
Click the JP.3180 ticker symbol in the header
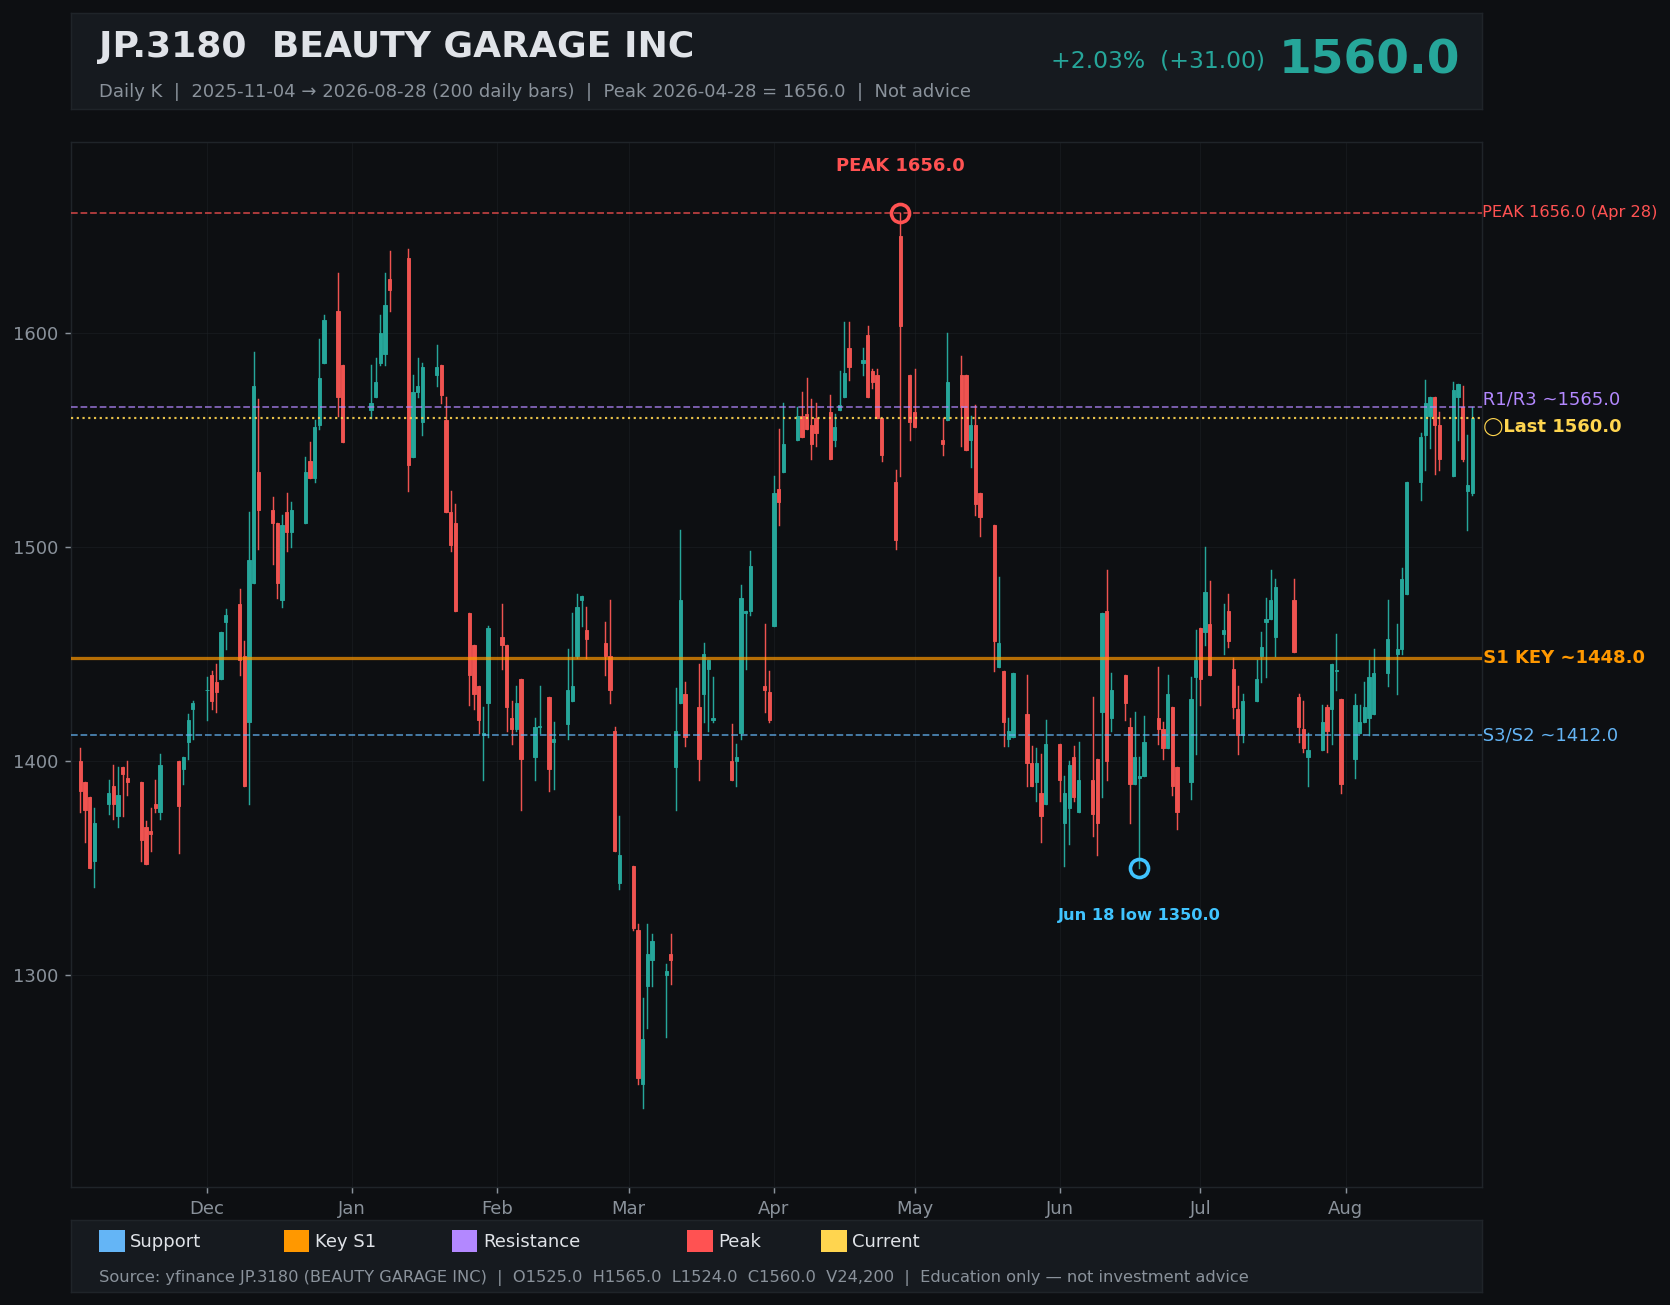[x=172, y=46]
